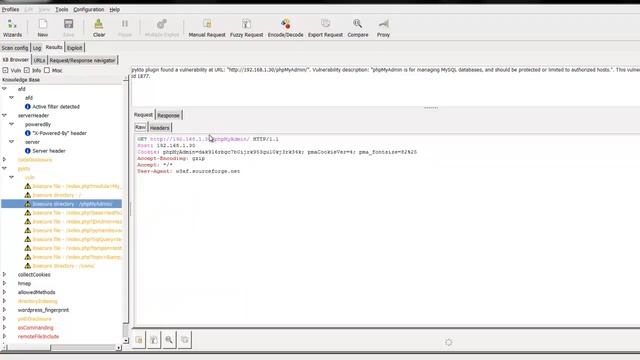Select the Raw view tab
This screenshot has height=360, width=640.
point(140,127)
